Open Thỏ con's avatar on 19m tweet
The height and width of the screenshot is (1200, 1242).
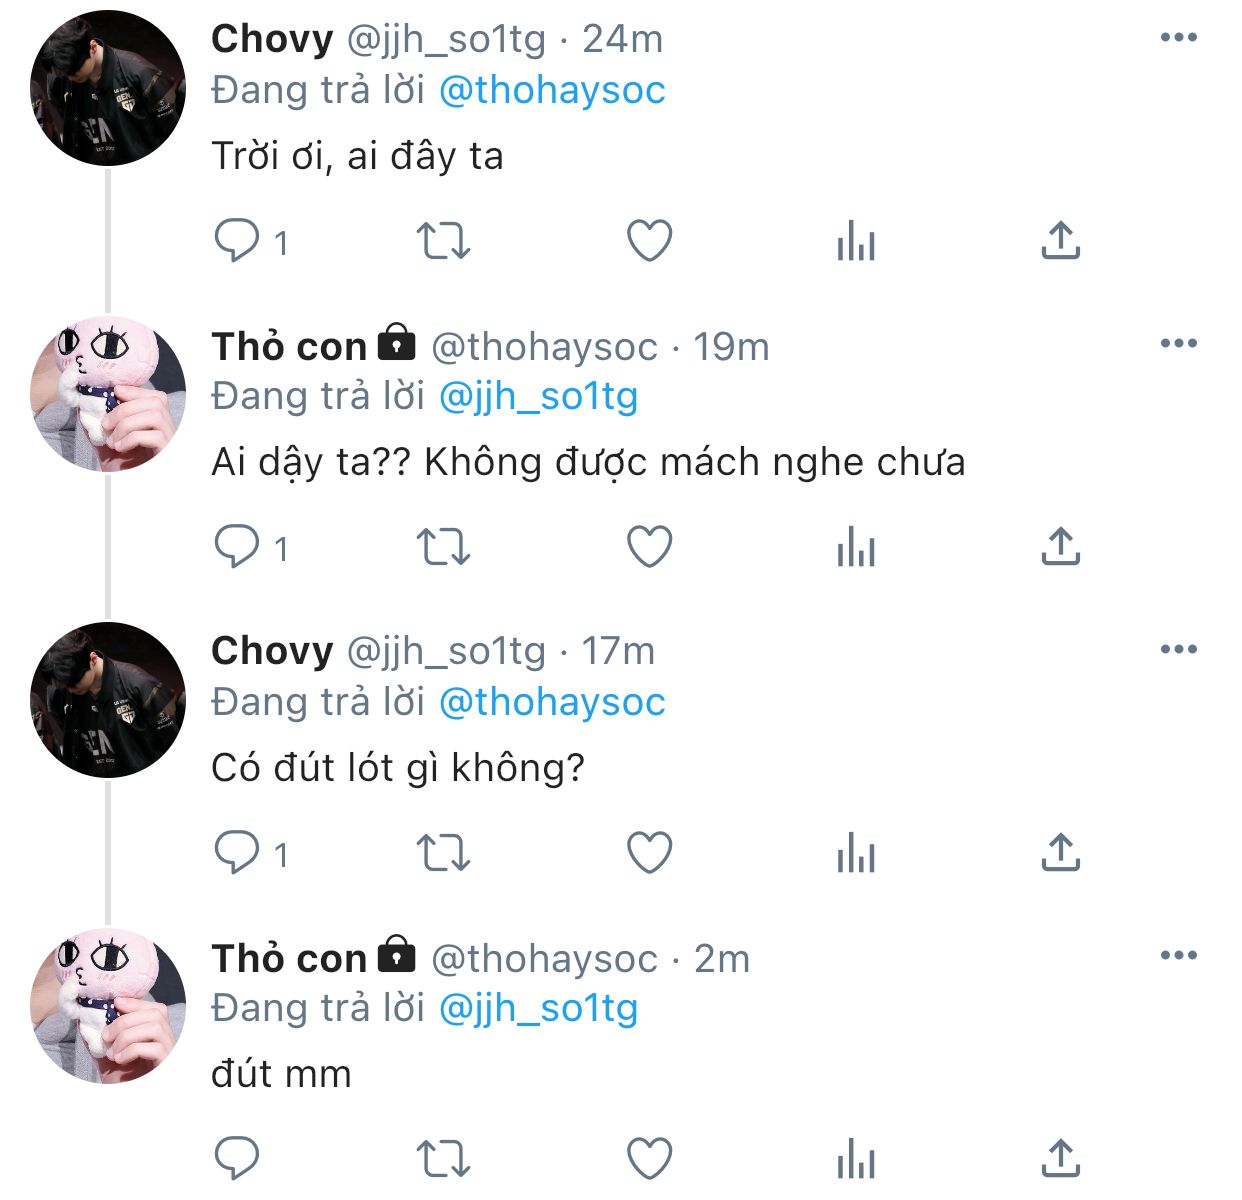[108, 394]
